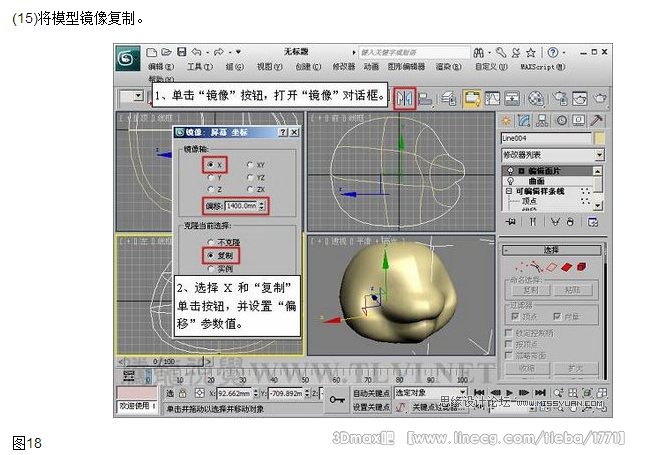Select Y mirror axis radio button
The height and width of the screenshot is (455, 654).
(x=211, y=177)
